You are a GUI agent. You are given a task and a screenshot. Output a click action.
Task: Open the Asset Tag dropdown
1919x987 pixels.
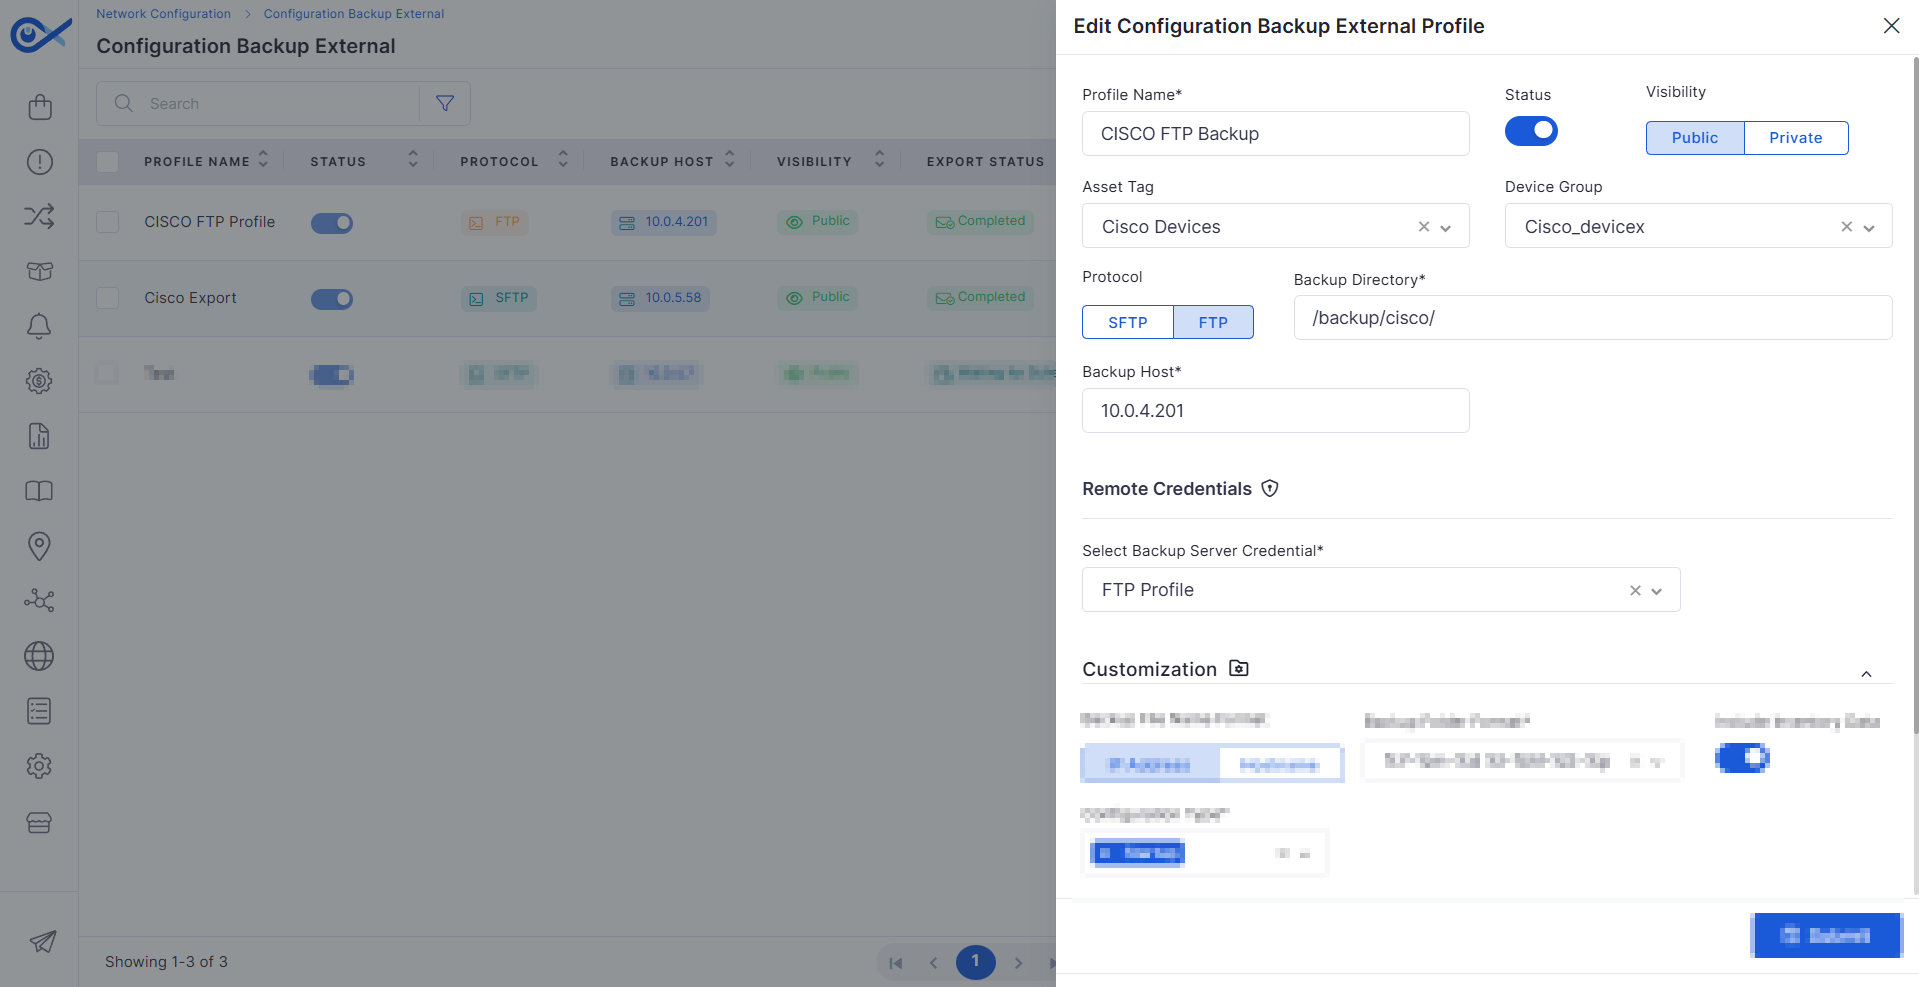pyautogui.click(x=1446, y=227)
